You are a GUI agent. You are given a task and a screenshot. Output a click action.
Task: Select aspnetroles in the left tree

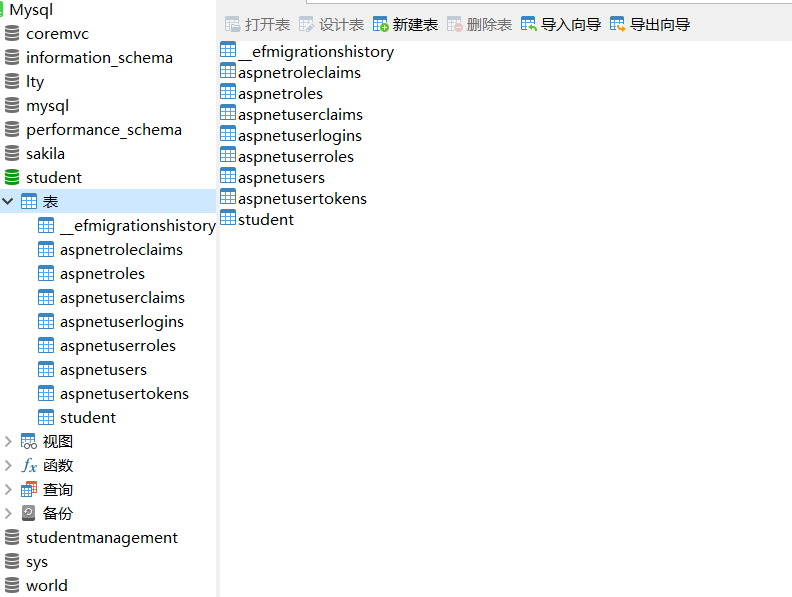pyautogui.click(x=103, y=274)
